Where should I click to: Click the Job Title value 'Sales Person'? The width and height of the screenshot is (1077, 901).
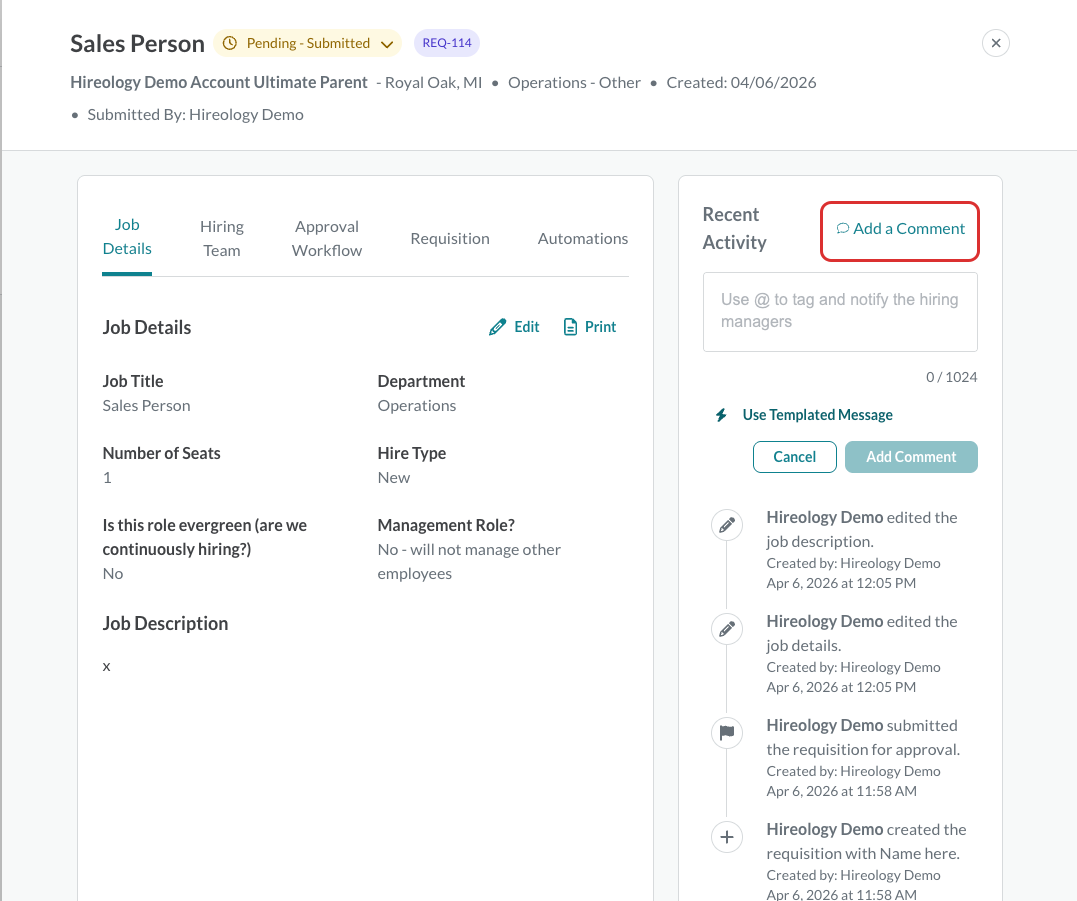(146, 406)
